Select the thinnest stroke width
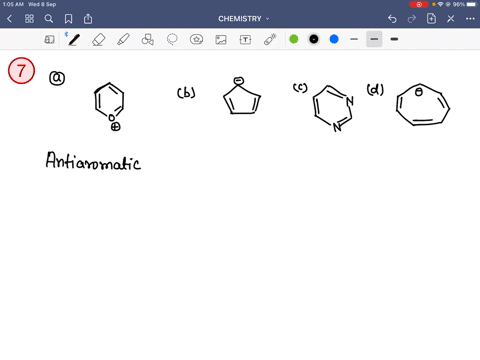 click(x=354, y=39)
